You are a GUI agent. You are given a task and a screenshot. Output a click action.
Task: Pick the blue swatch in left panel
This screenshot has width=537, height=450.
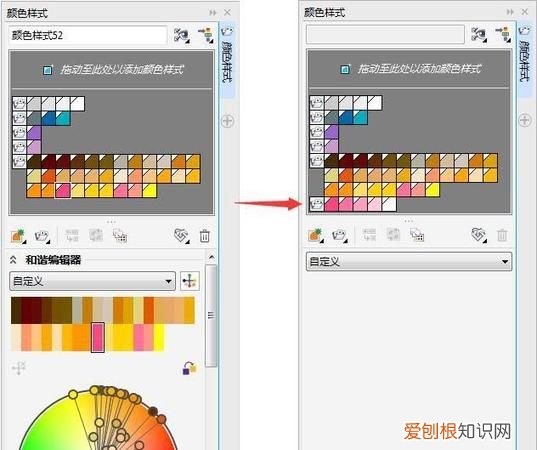coord(48,118)
